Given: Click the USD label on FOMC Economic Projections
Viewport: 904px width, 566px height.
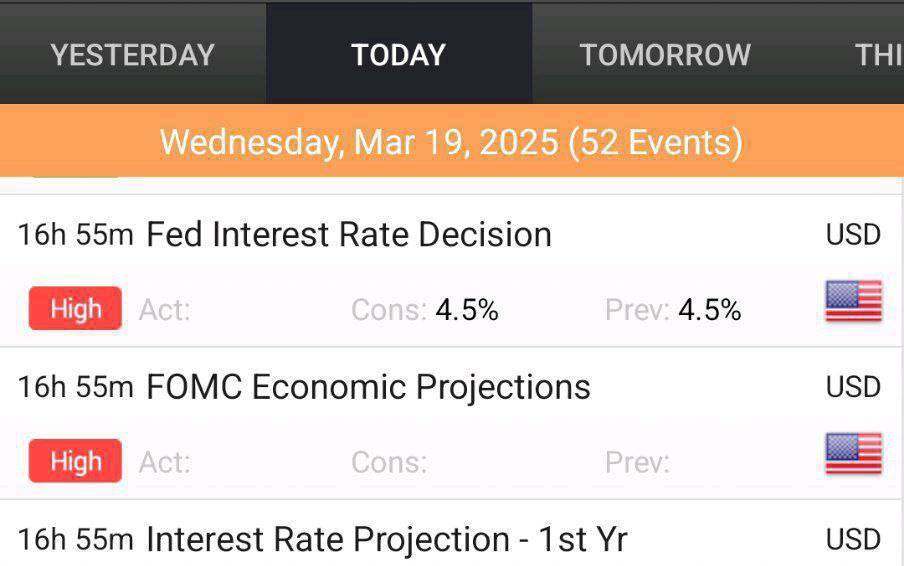Looking at the screenshot, I should tap(853, 387).
